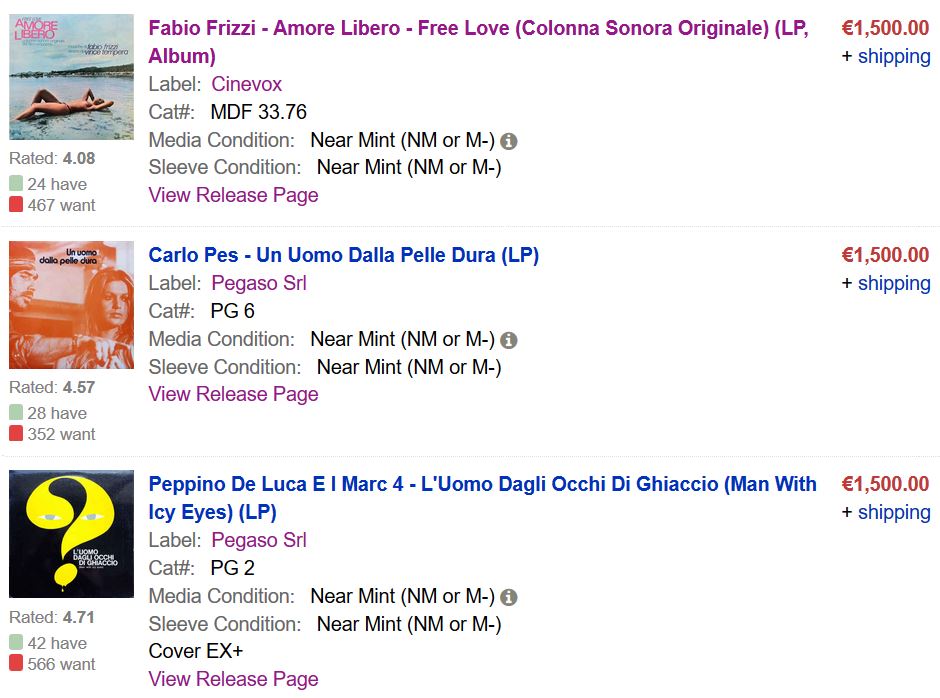
Task: Click info icon beside Fabio Frizzi media condition
Action: (508, 142)
